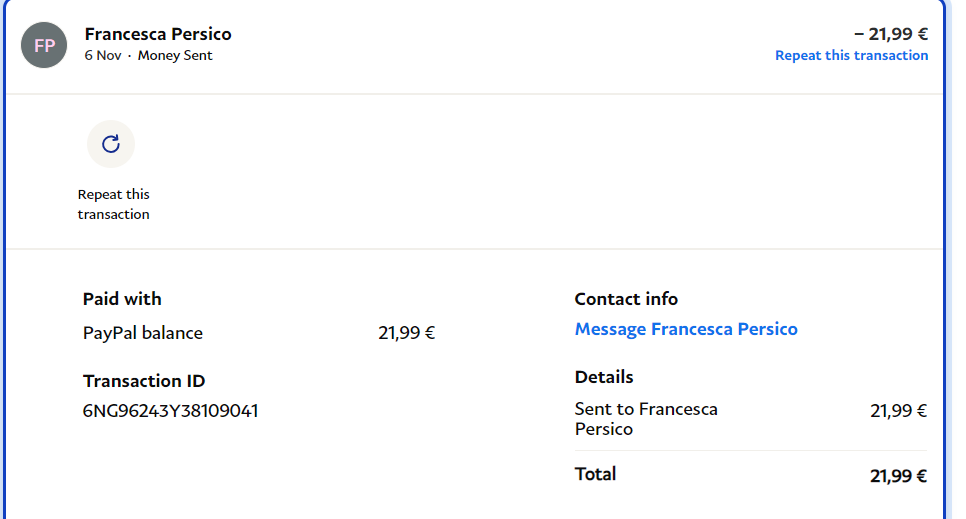This screenshot has height=519, width=966.
Task: Click the circular repeat arrow icon
Action: [x=111, y=144]
